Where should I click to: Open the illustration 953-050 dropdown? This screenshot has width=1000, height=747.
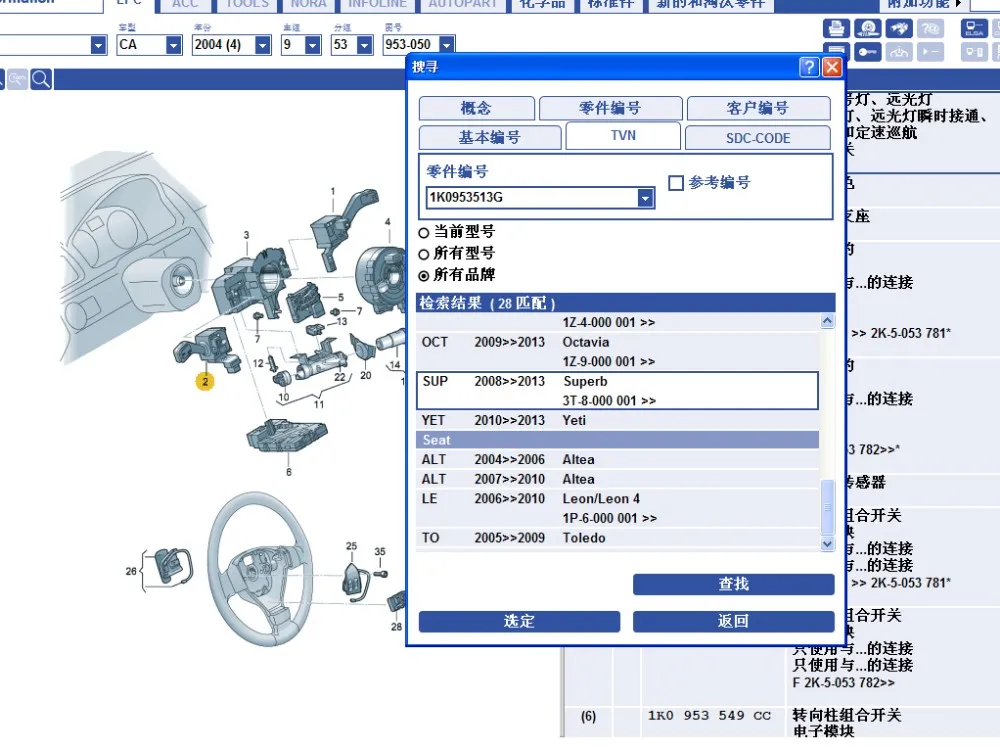(447, 45)
